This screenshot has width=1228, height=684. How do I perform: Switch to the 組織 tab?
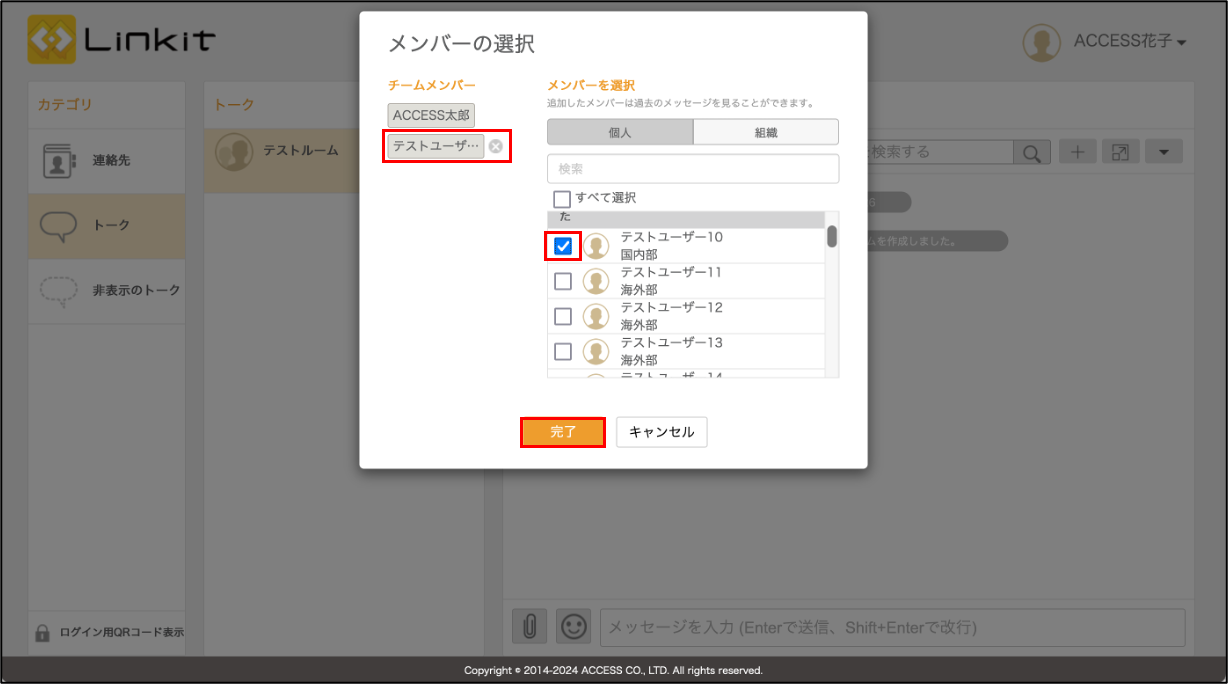click(766, 132)
